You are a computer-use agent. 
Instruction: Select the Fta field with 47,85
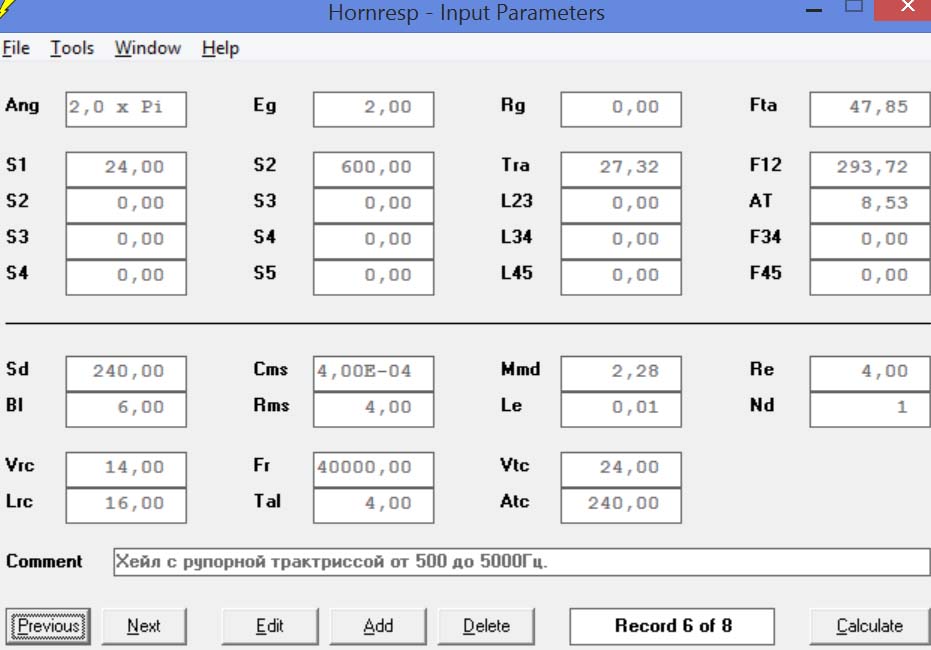[870, 109]
